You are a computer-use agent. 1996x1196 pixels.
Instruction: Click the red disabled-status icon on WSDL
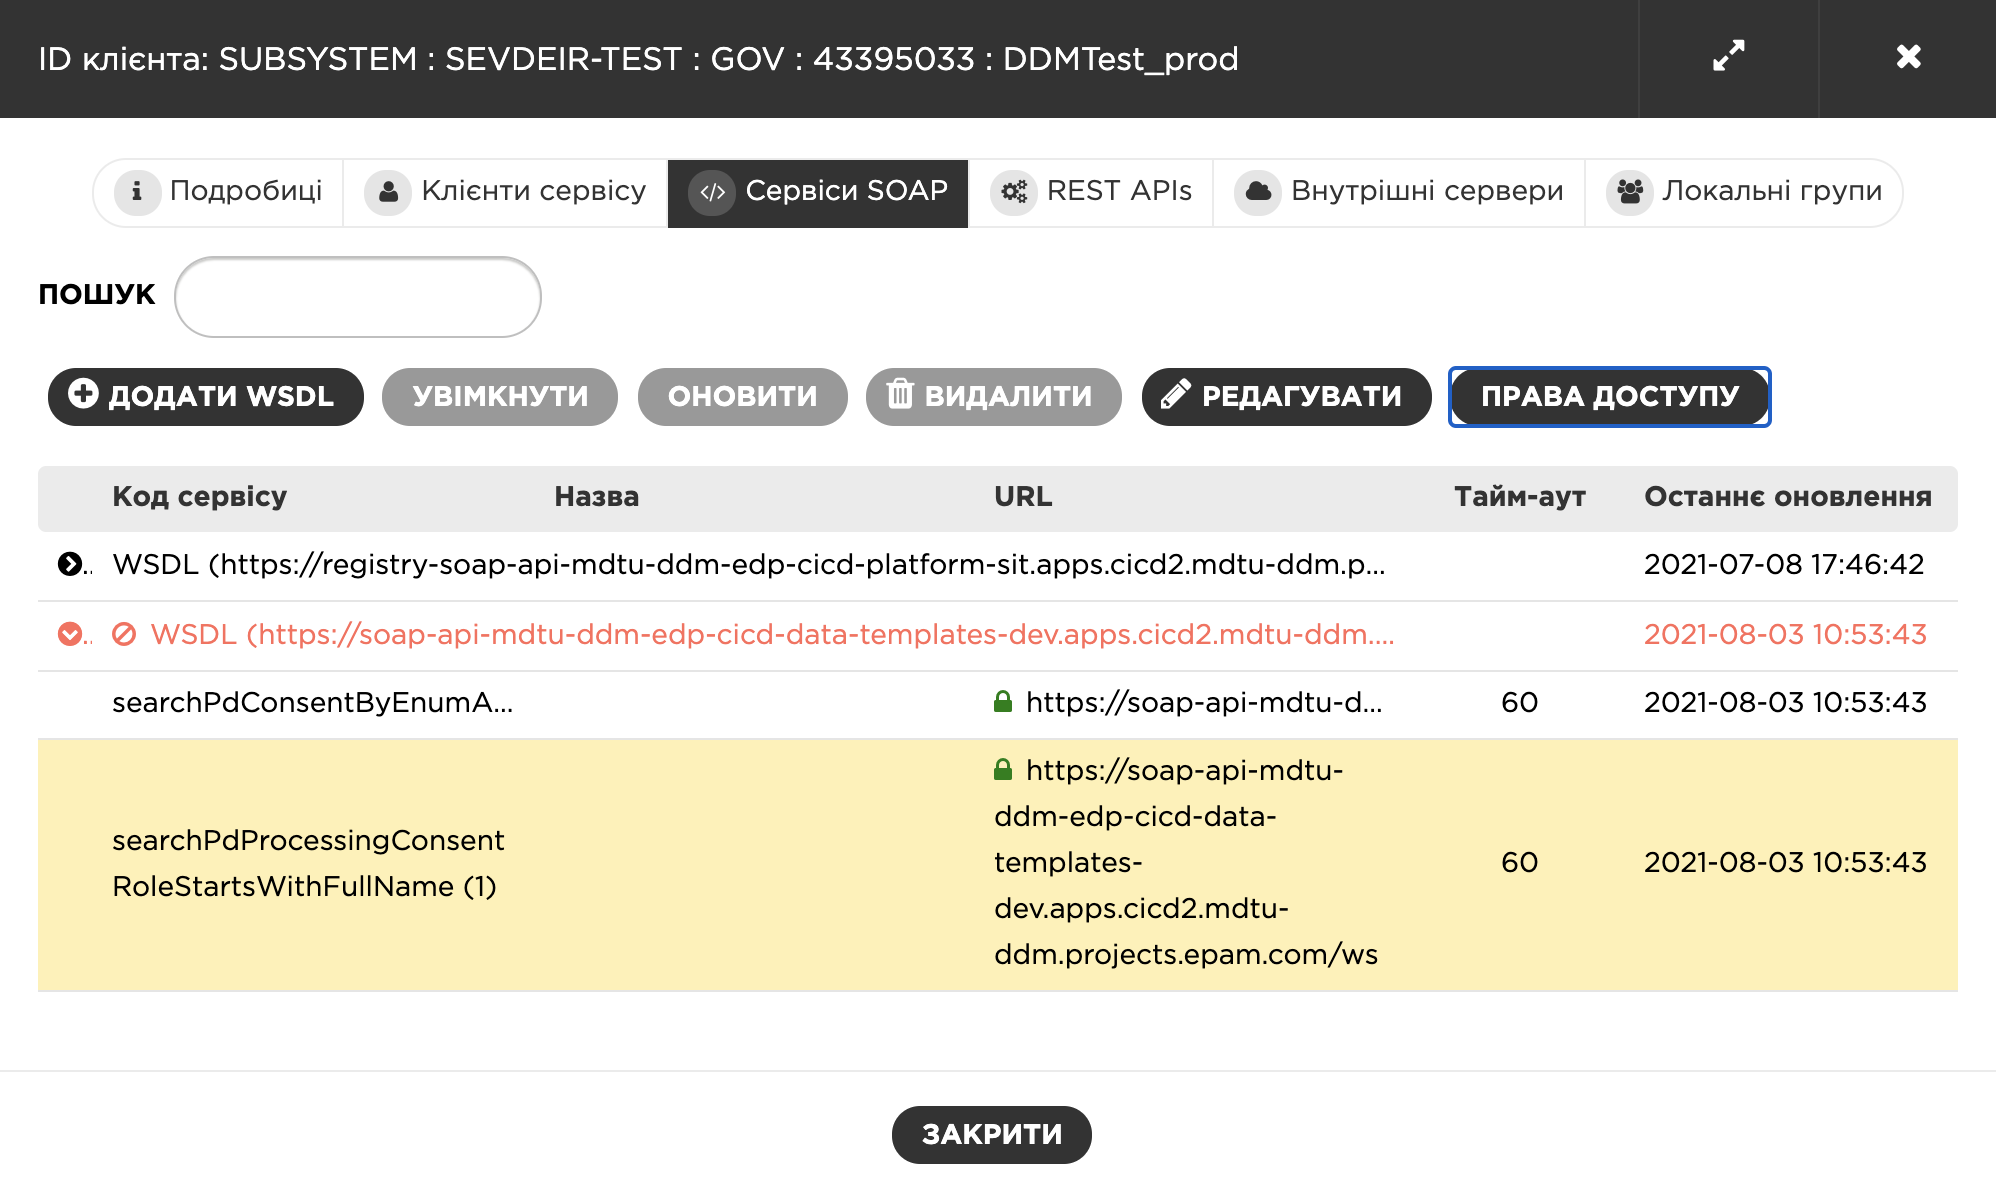tap(124, 634)
